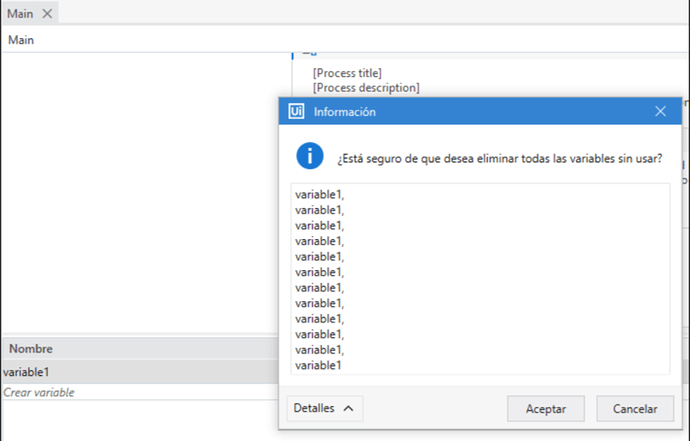Click the topmost variable1 entry in details list
Viewport: 690px width, 441px height.
tap(319, 195)
